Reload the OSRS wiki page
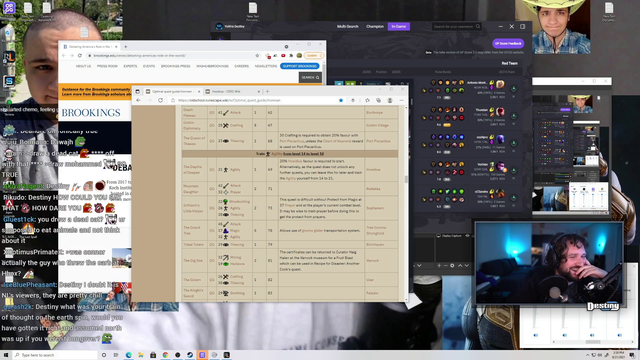Viewport: 640px width, 360px height. tap(160, 100)
